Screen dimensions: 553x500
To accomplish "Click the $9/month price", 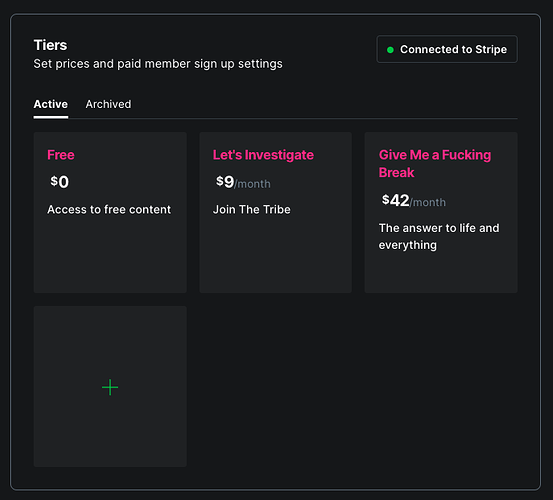I will pos(243,182).
